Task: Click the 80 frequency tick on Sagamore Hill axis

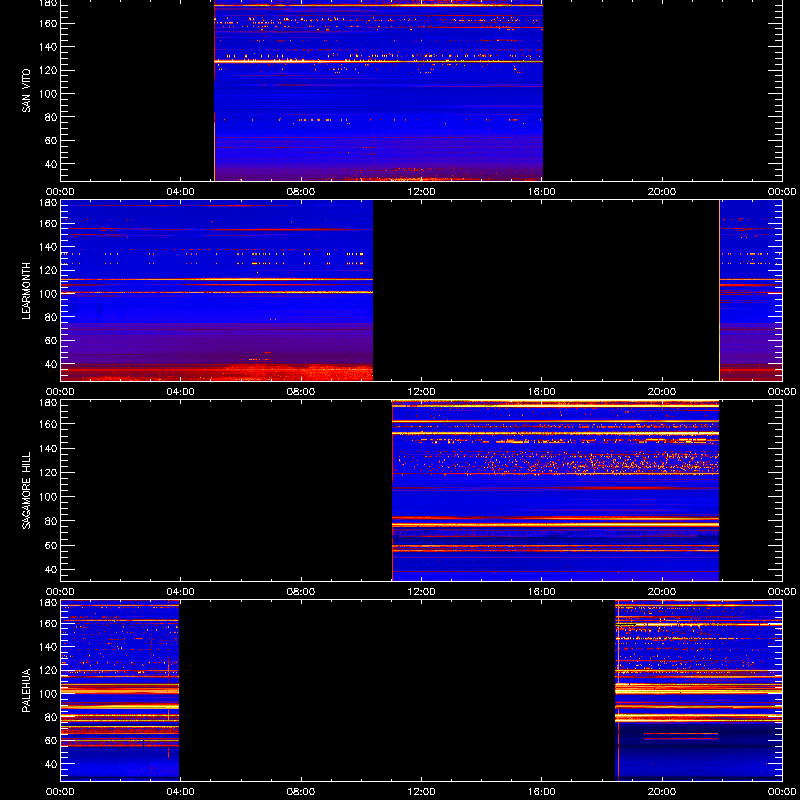Action: [53, 521]
